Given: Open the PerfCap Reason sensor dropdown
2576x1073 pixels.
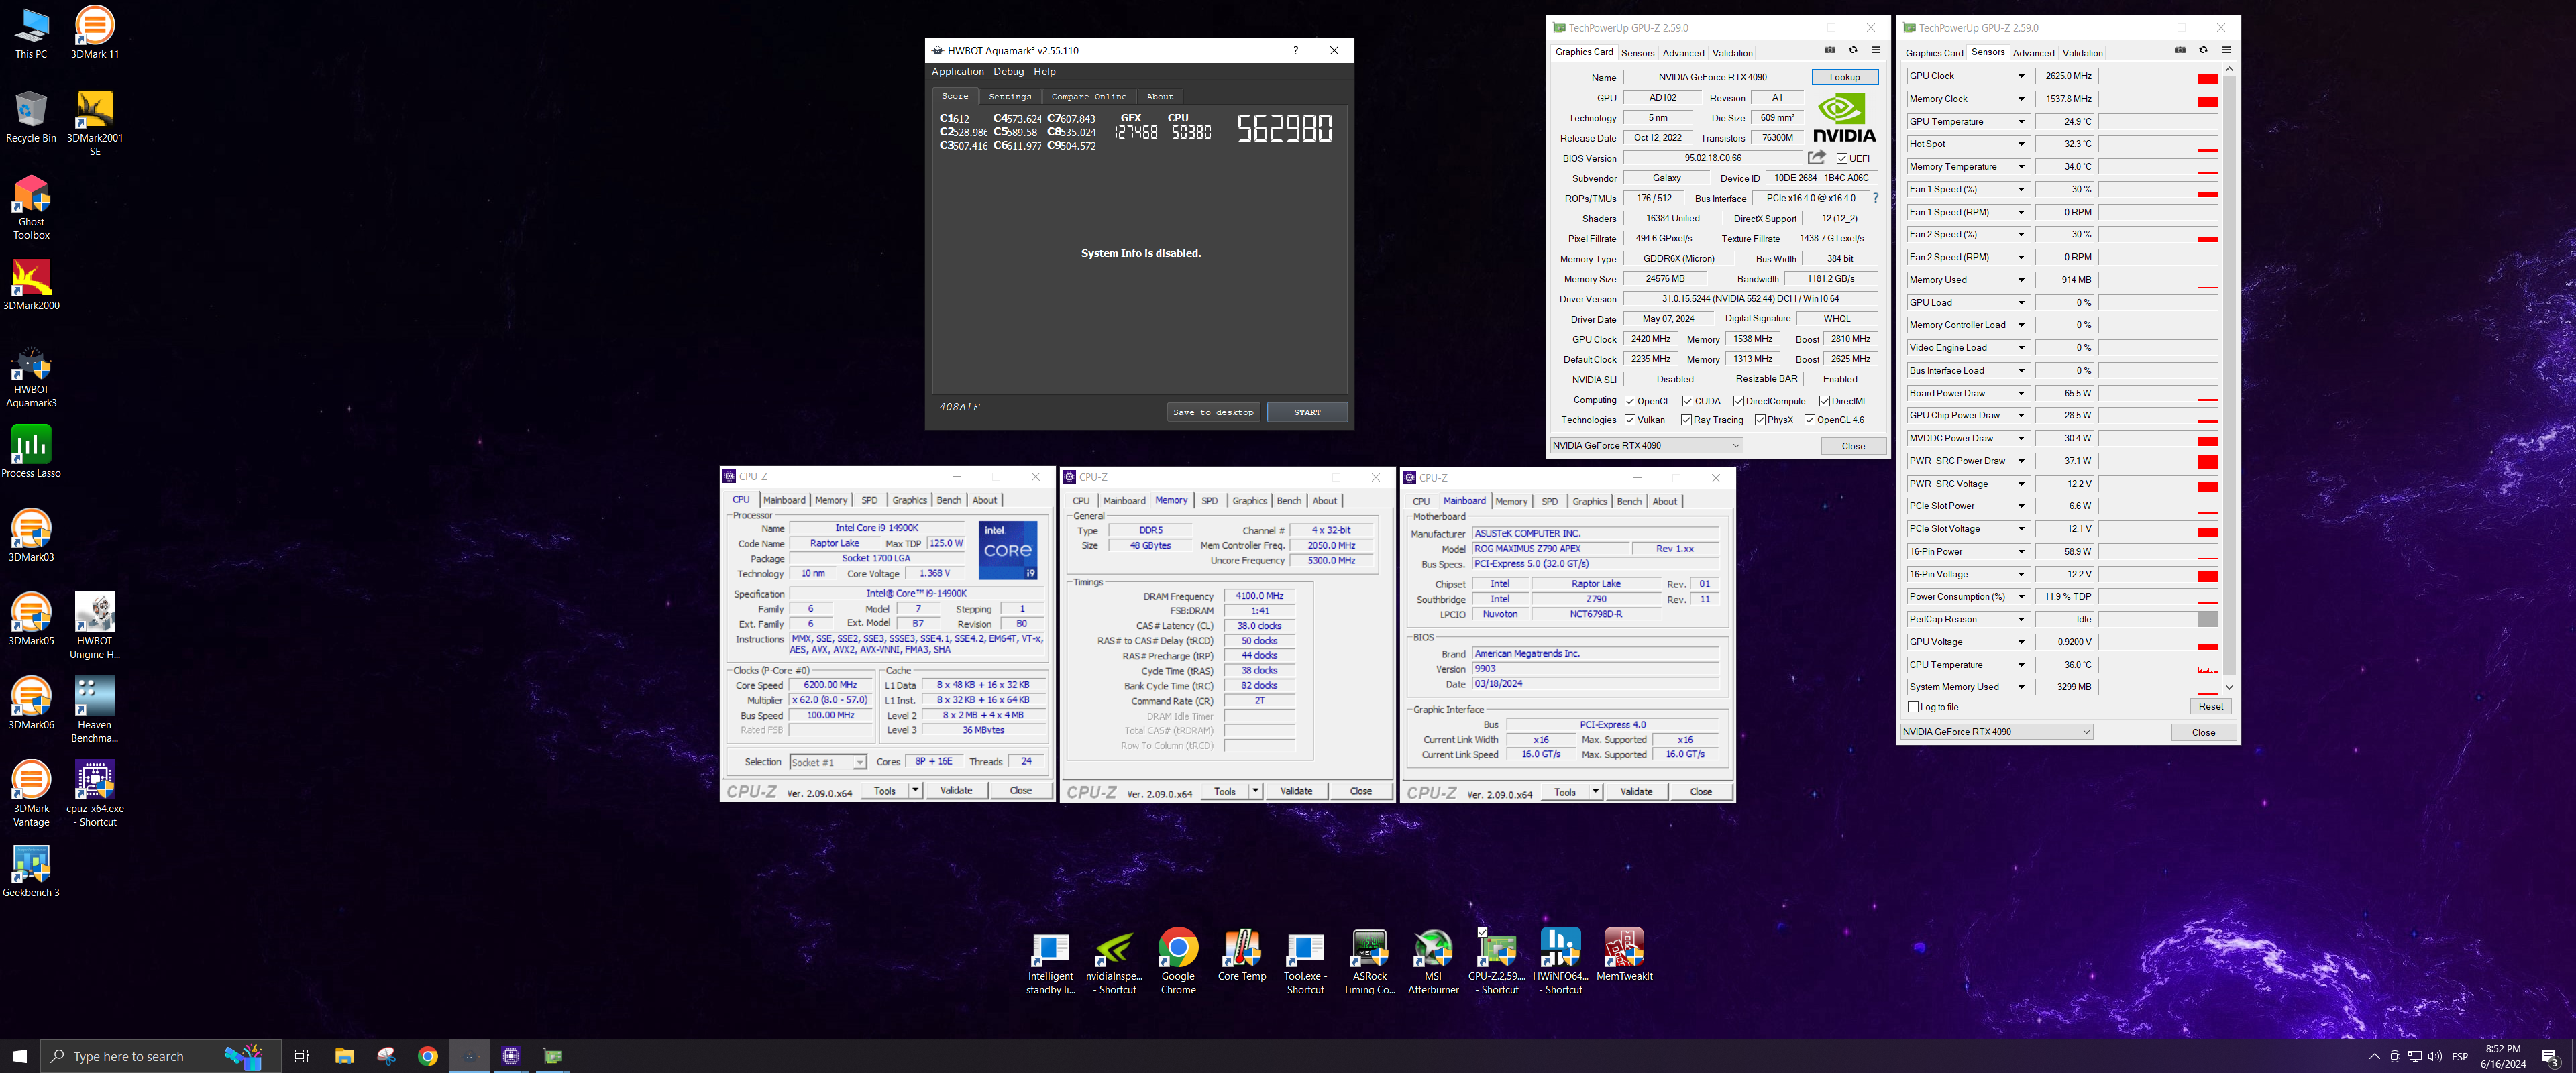Looking at the screenshot, I should pyautogui.click(x=2020, y=619).
